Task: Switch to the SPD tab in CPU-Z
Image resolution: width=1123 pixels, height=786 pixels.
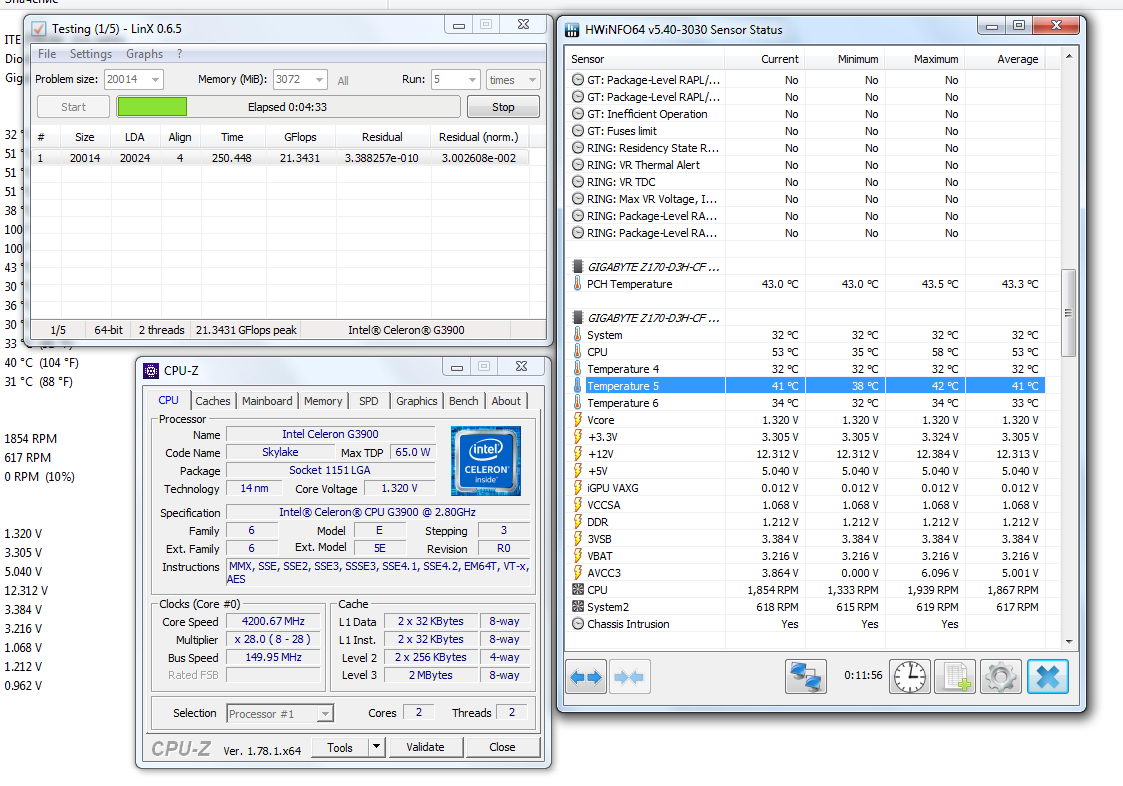Action: coord(369,401)
